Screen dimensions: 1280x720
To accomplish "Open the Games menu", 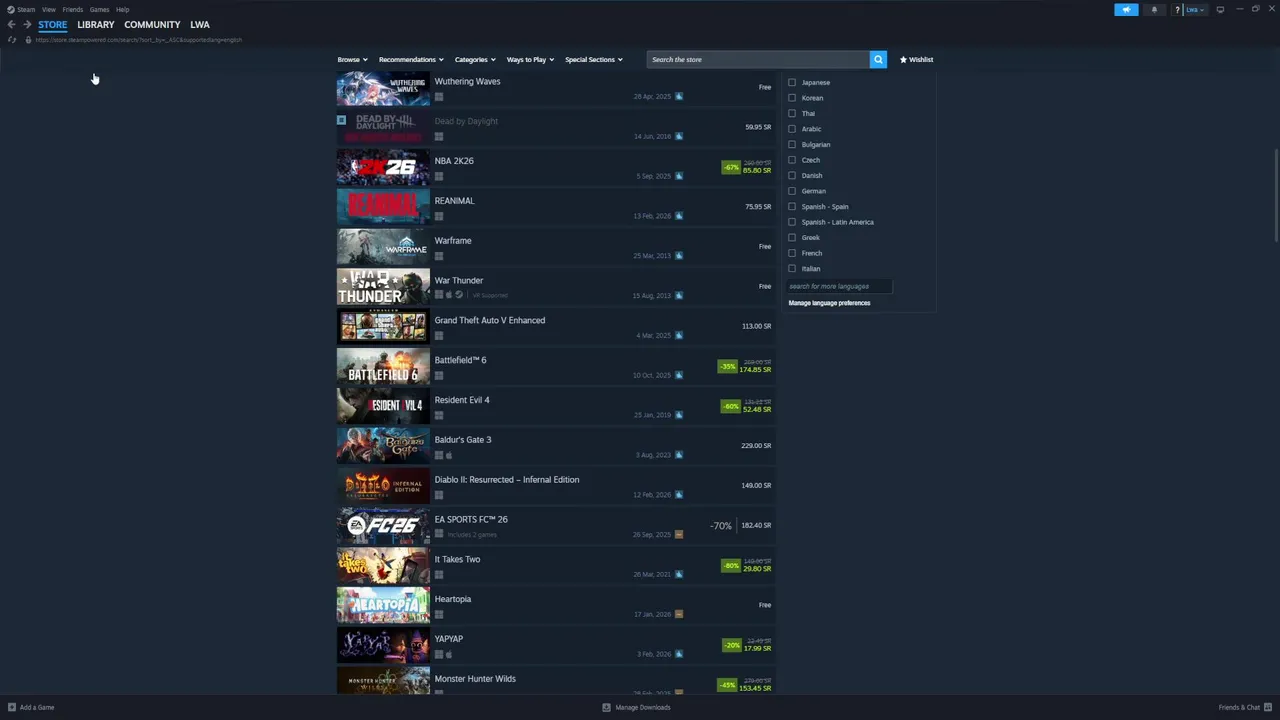I will pyautogui.click(x=99, y=9).
